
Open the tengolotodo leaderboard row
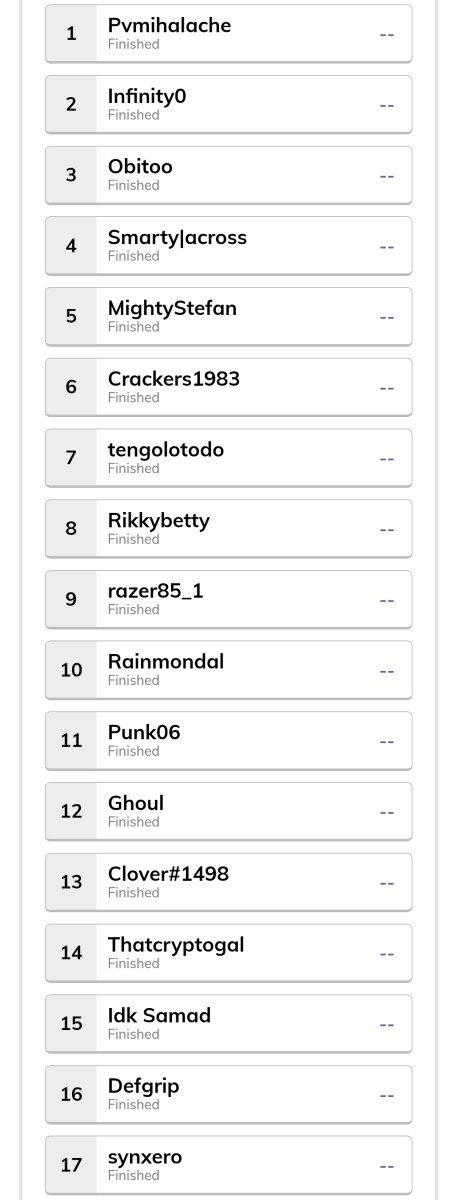tap(228, 458)
